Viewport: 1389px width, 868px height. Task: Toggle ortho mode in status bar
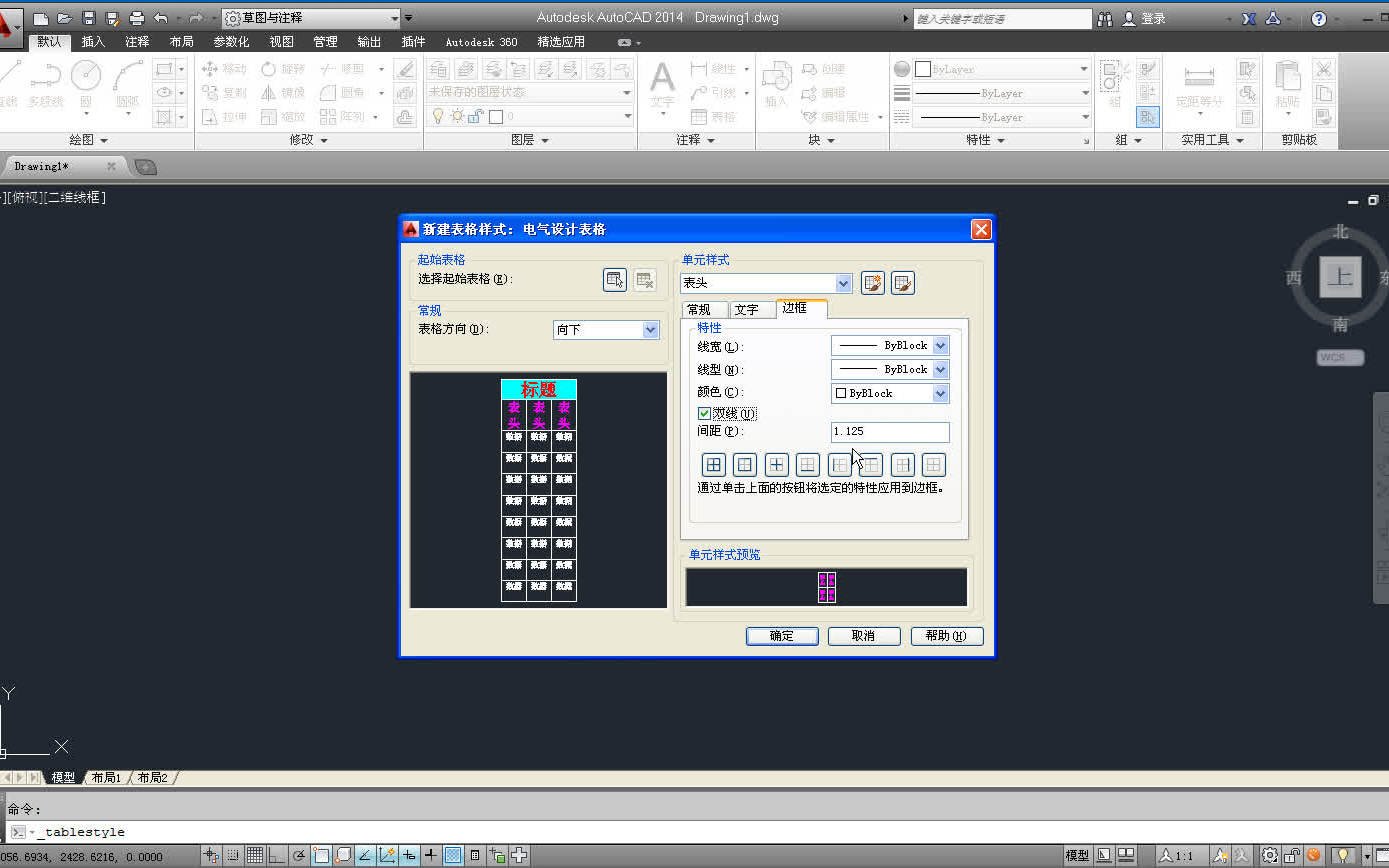click(277, 856)
